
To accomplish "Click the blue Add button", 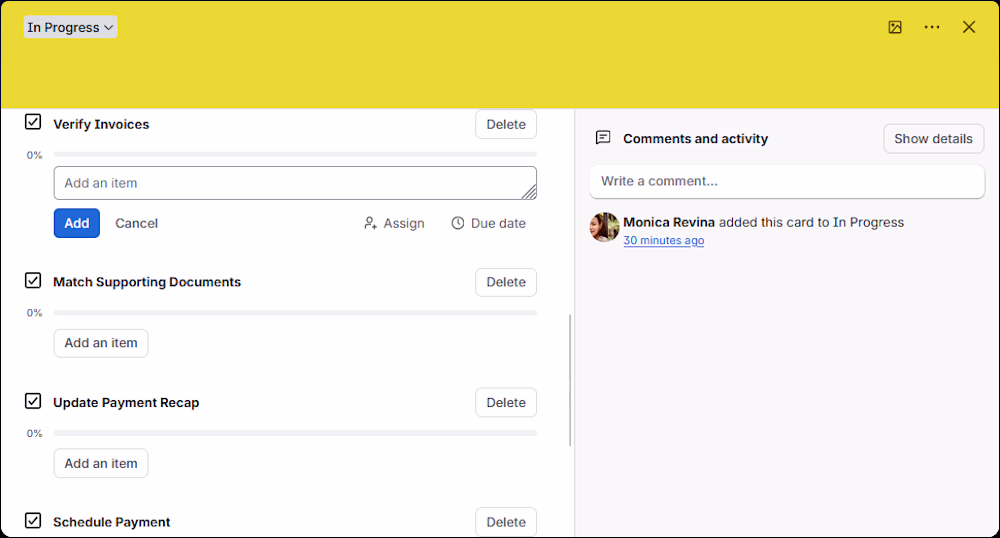I will 77,223.
